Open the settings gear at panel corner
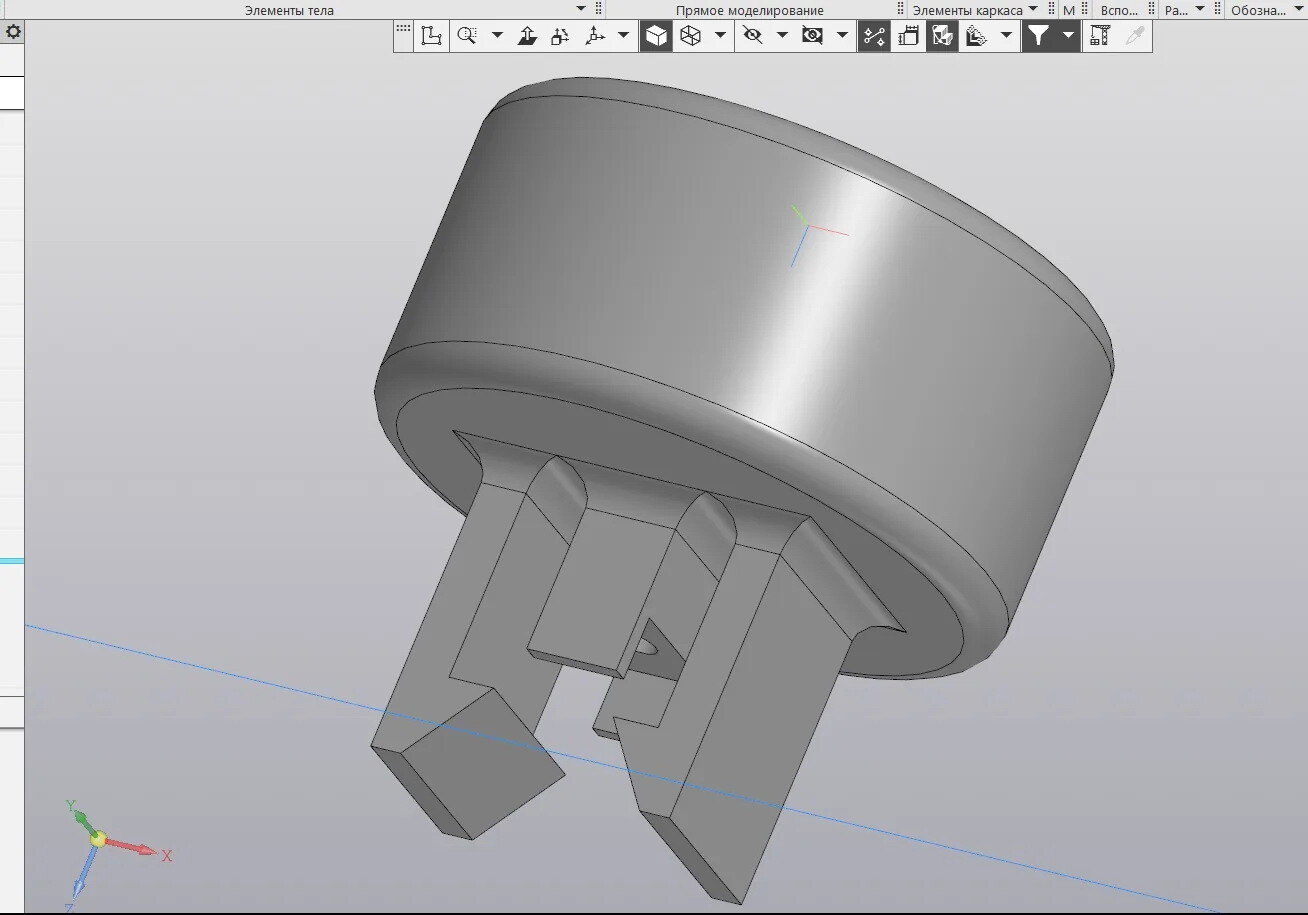This screenshot has height=915, width=1308. 13,32
